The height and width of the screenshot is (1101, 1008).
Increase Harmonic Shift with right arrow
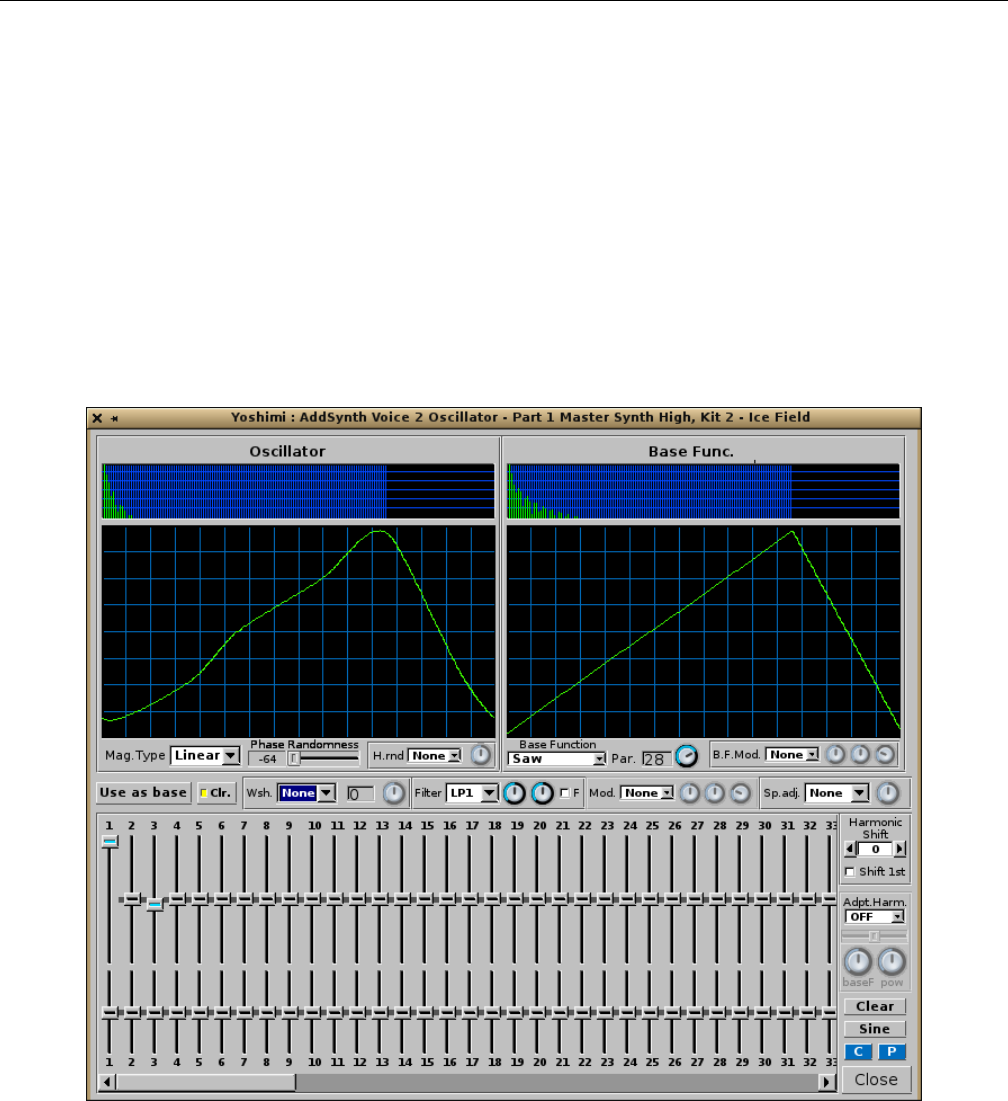pyautogui.click(x=900, y=849)
